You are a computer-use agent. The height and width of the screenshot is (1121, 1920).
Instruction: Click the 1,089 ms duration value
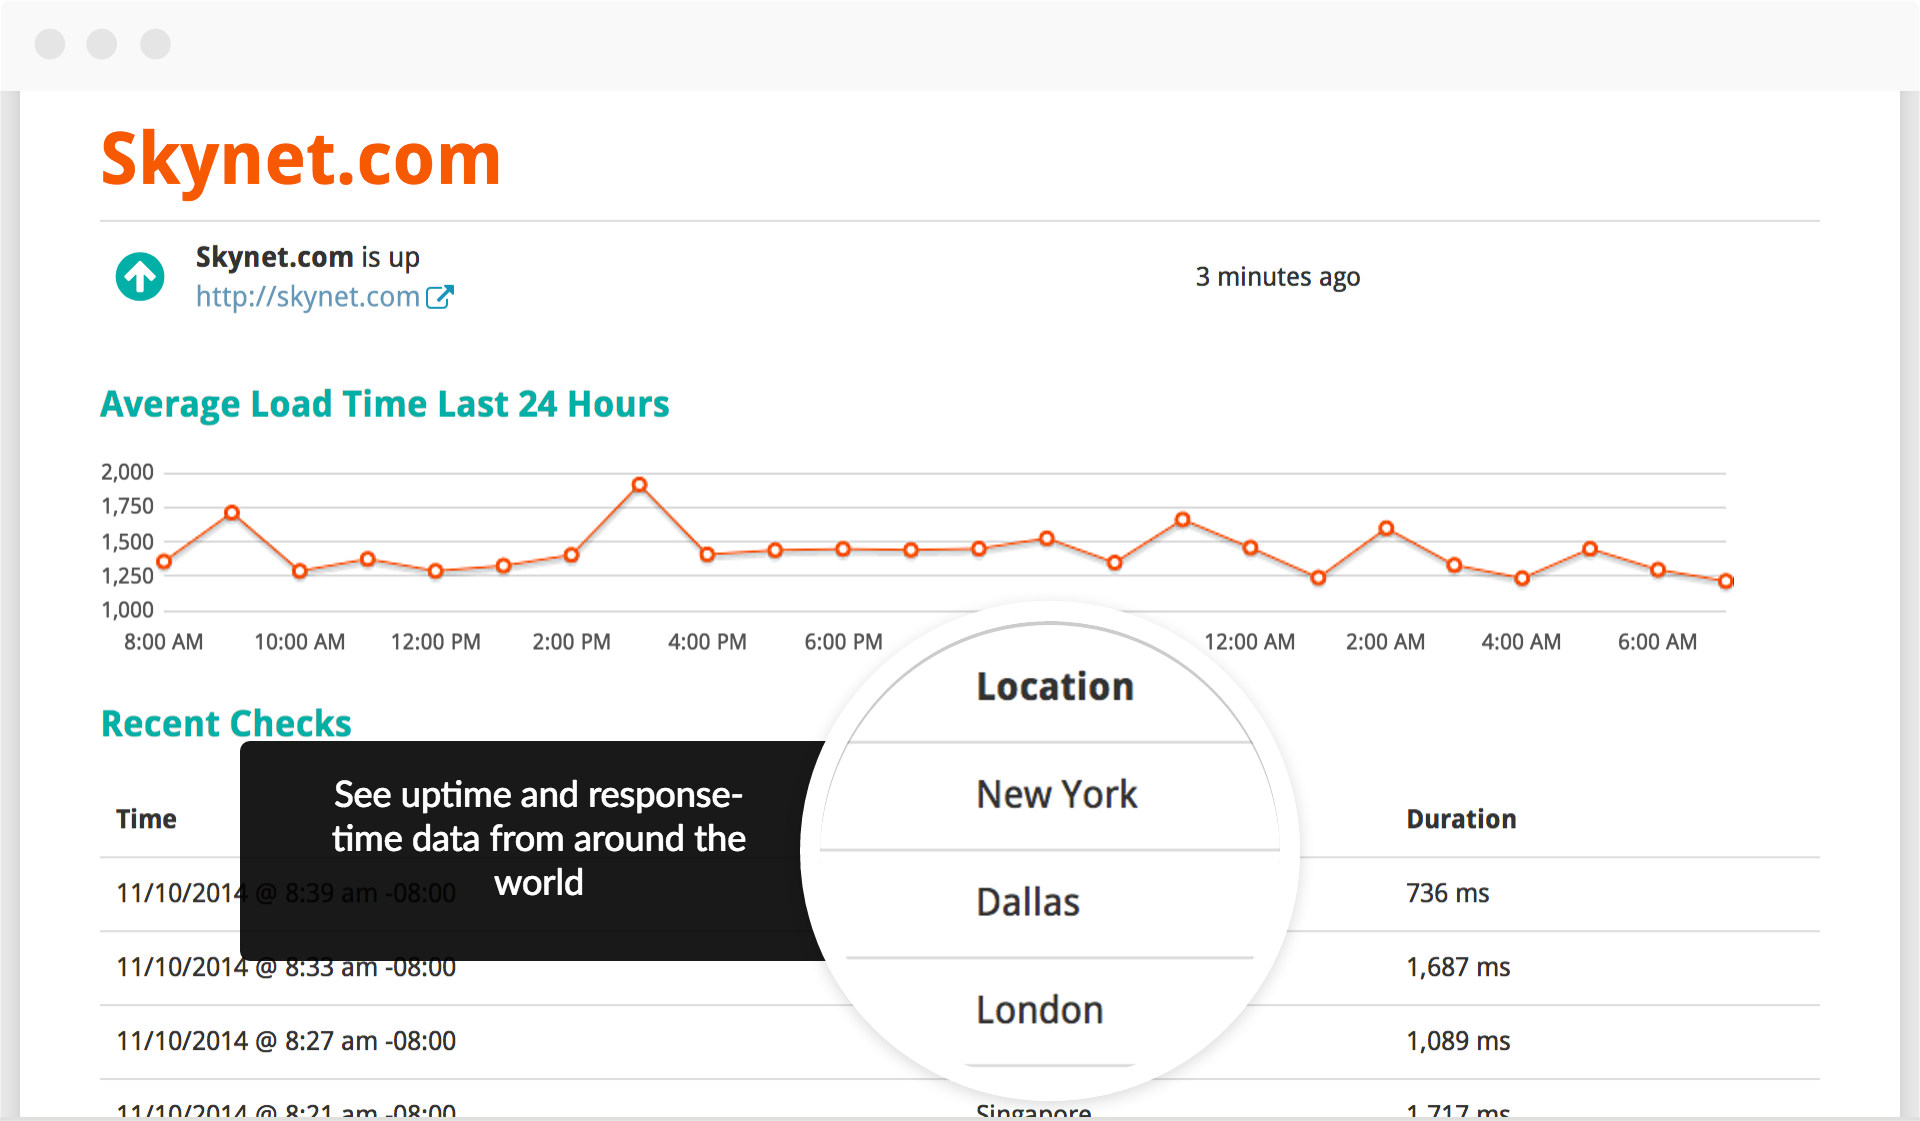pos(1458,1041)
